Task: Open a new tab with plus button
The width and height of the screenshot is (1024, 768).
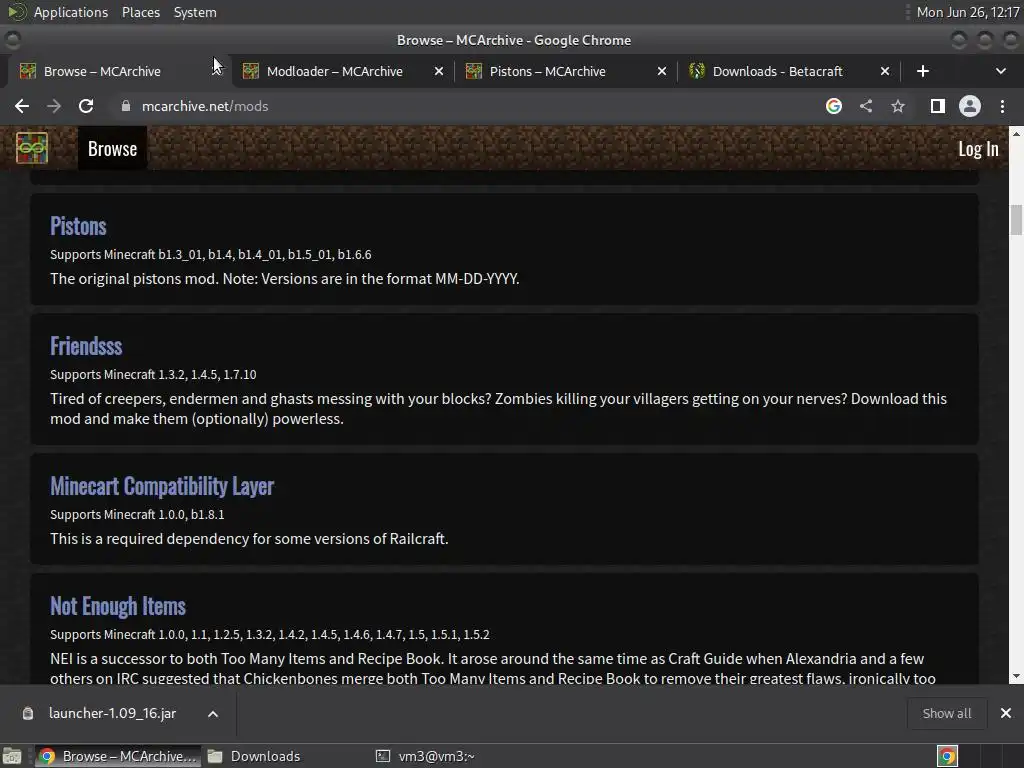Action: pos(923,71)
